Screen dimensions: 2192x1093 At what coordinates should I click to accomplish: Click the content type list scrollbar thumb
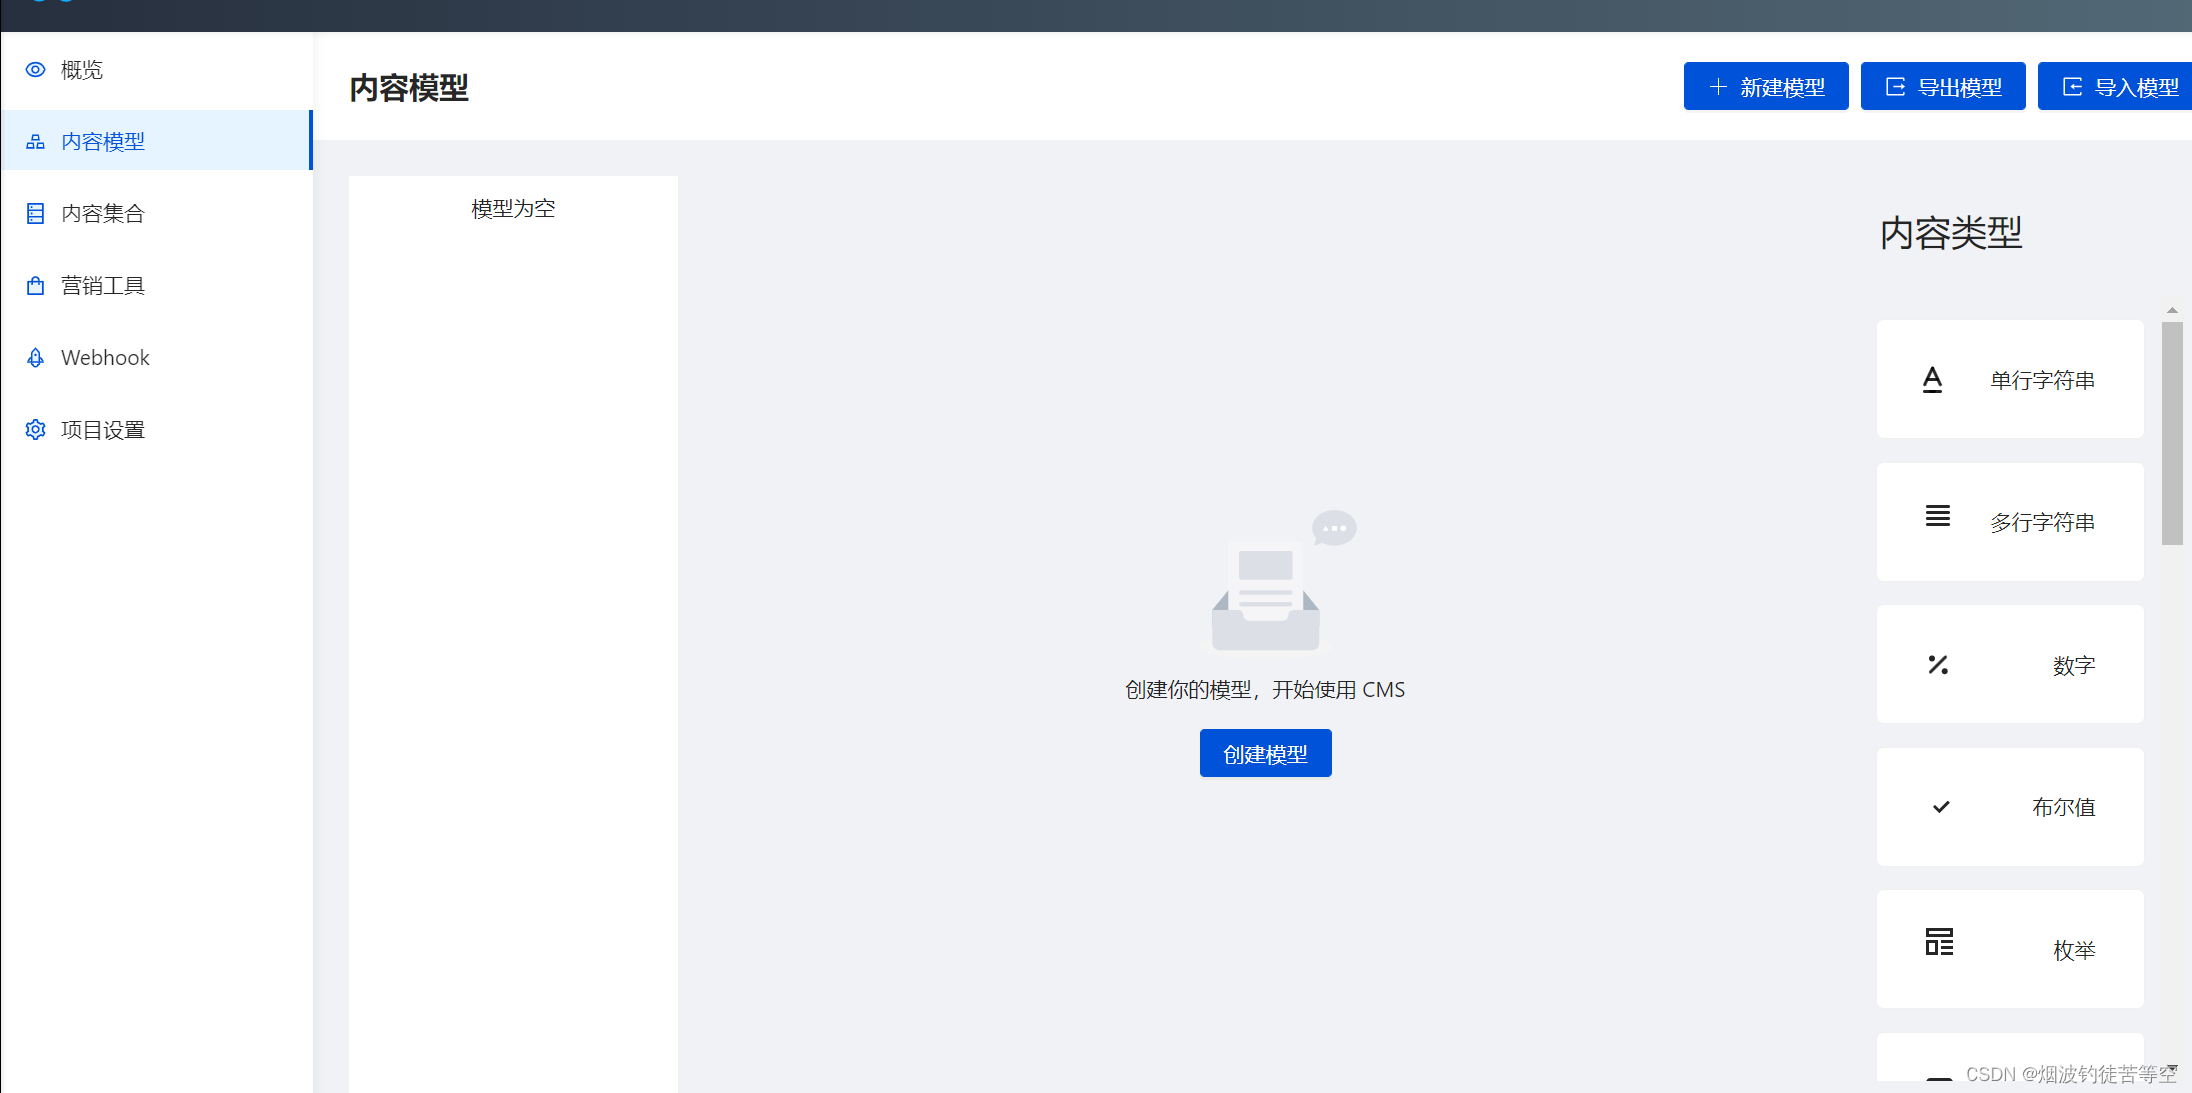click(x=2171, y=432)
